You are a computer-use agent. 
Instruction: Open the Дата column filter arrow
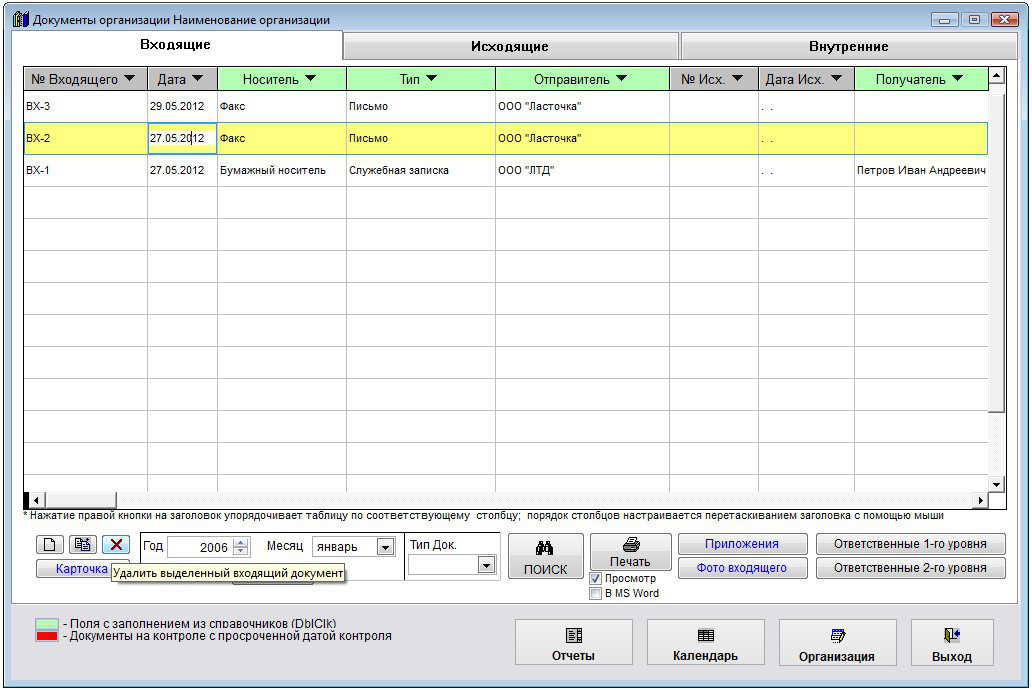197,78
